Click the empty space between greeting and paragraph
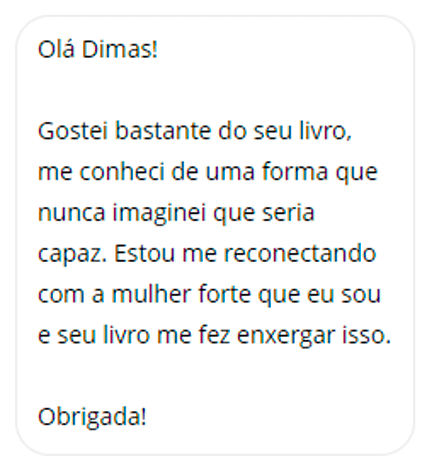The width and height of the screenshot is (436, 473). point(215,90)
